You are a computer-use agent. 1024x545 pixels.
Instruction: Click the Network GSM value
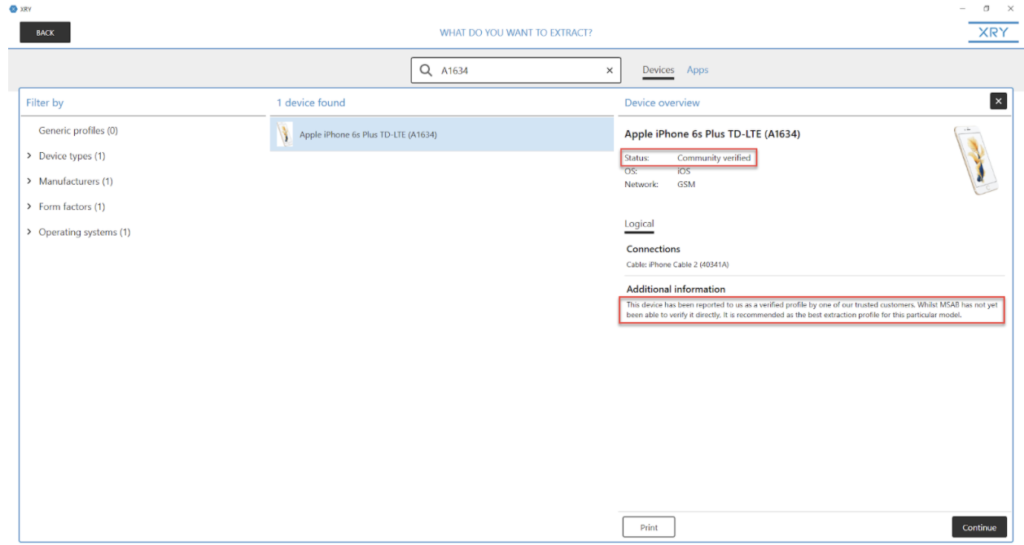click(x=686, y=185)
